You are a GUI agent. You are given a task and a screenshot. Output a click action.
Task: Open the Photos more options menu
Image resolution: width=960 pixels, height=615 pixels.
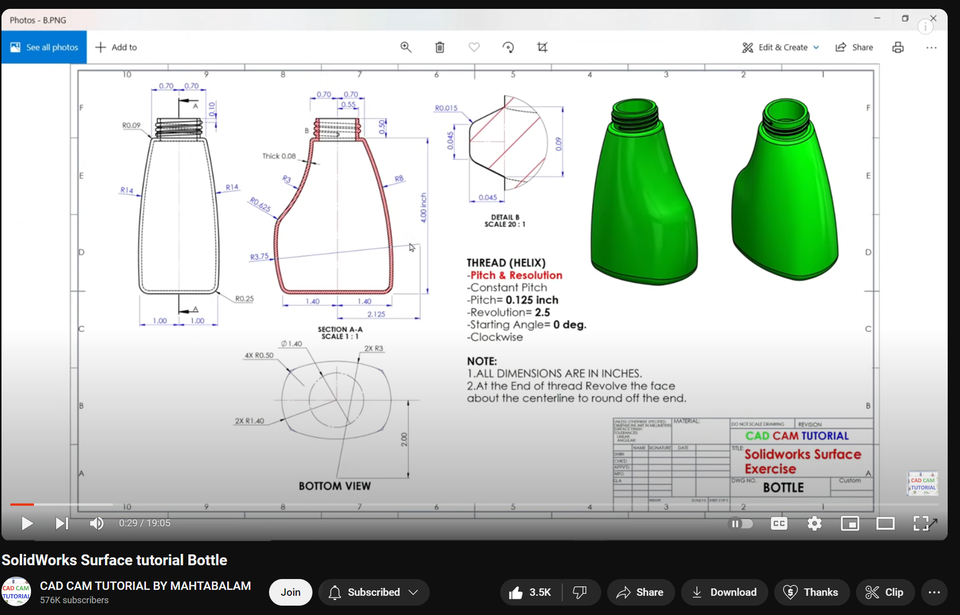[931, 46]
